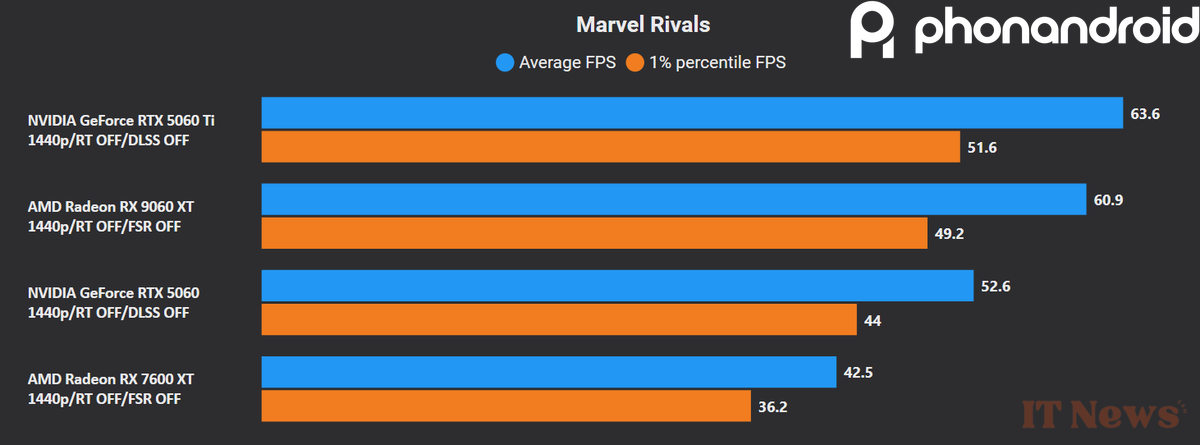
Task: Select the RTX 5060 average FPS bar
Action: pyautogui.click(x=617, y=286)
